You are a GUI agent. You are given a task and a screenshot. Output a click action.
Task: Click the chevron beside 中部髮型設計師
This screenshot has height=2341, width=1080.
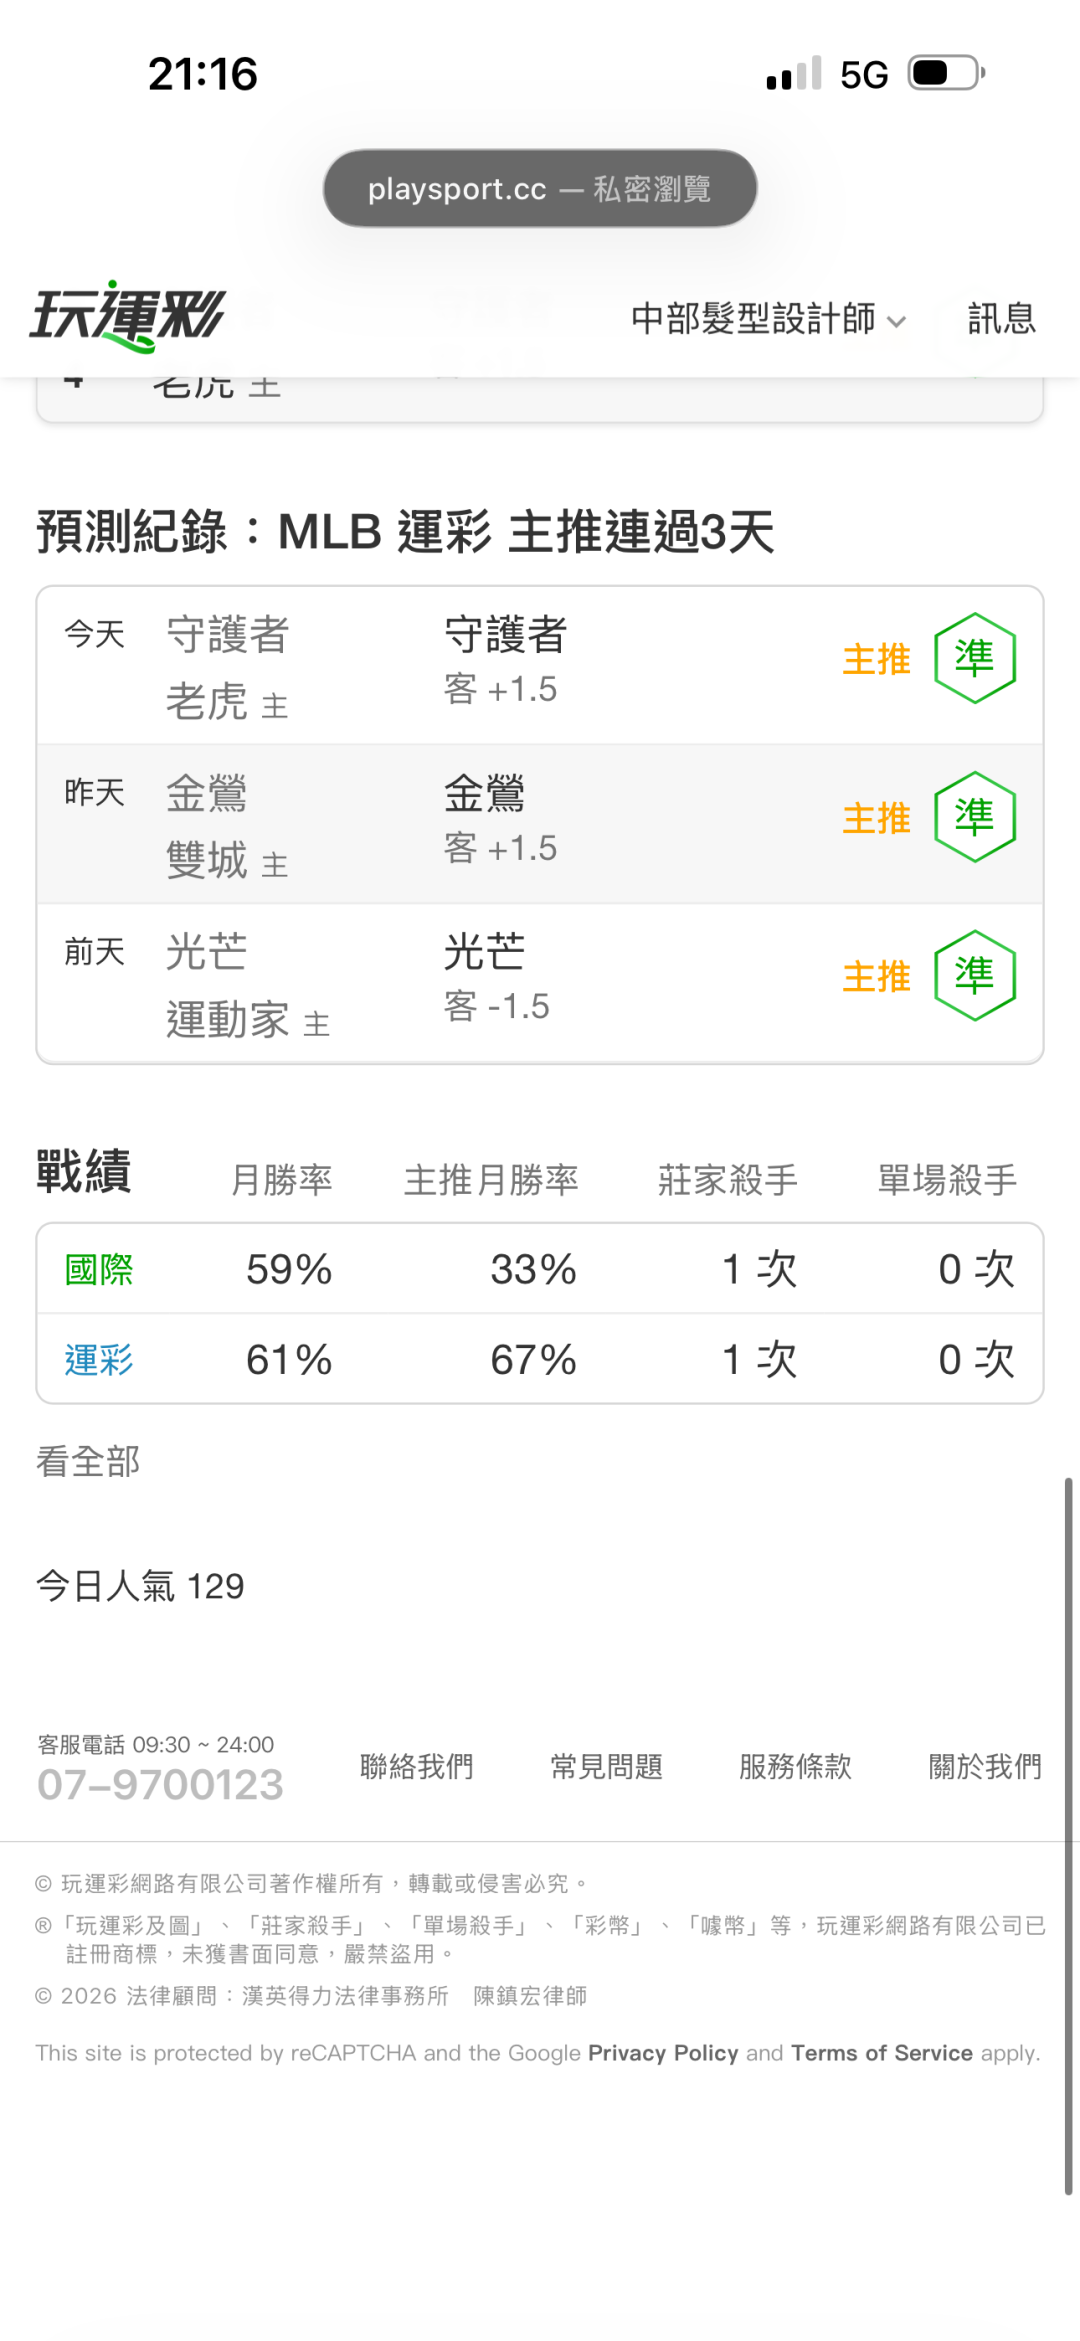click(x=896, y=322)
